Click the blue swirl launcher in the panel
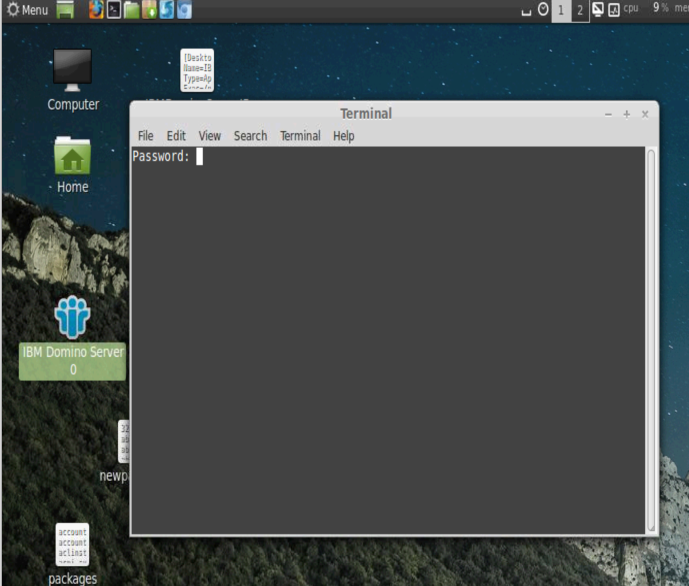 click(x=167, y=10)
